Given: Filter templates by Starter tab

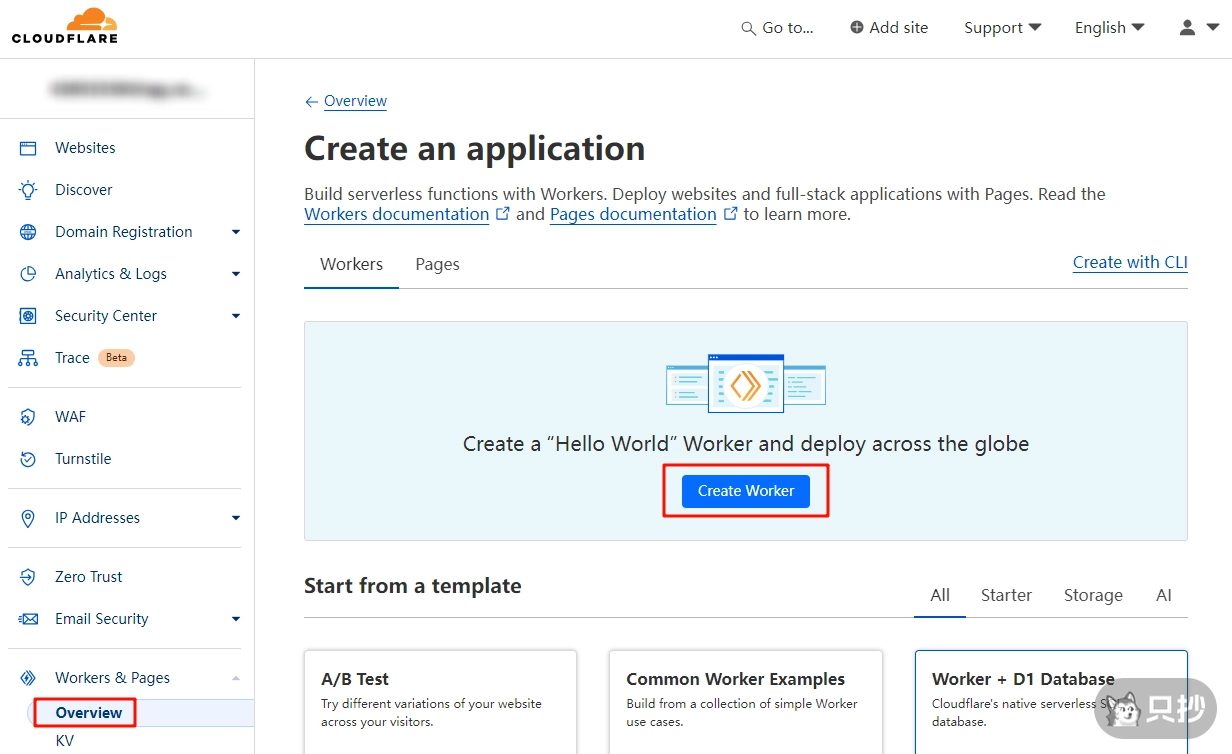Looking at the screenshot, I should [x=1005, y=595].
